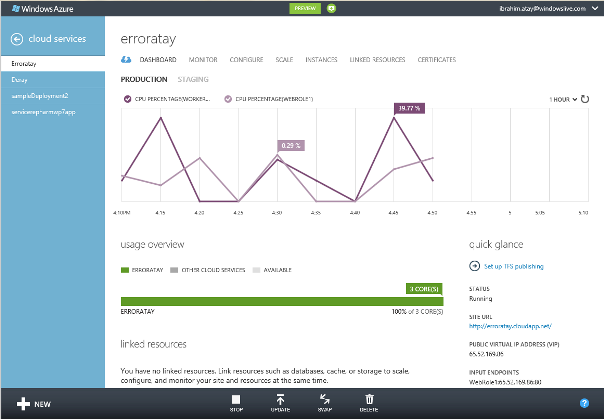The width and height of the screenshot is (604, 419).
Task: Switch to the DASHBOARD tab
Action: tap(158, 60)
